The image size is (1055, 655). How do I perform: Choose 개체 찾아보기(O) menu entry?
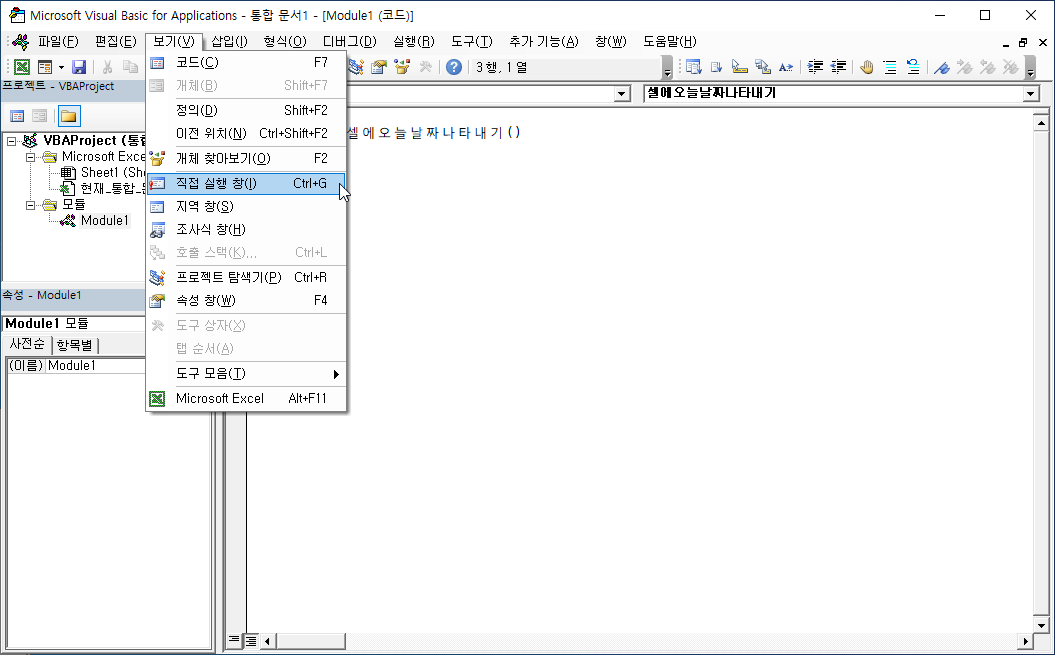coord(246,159)
